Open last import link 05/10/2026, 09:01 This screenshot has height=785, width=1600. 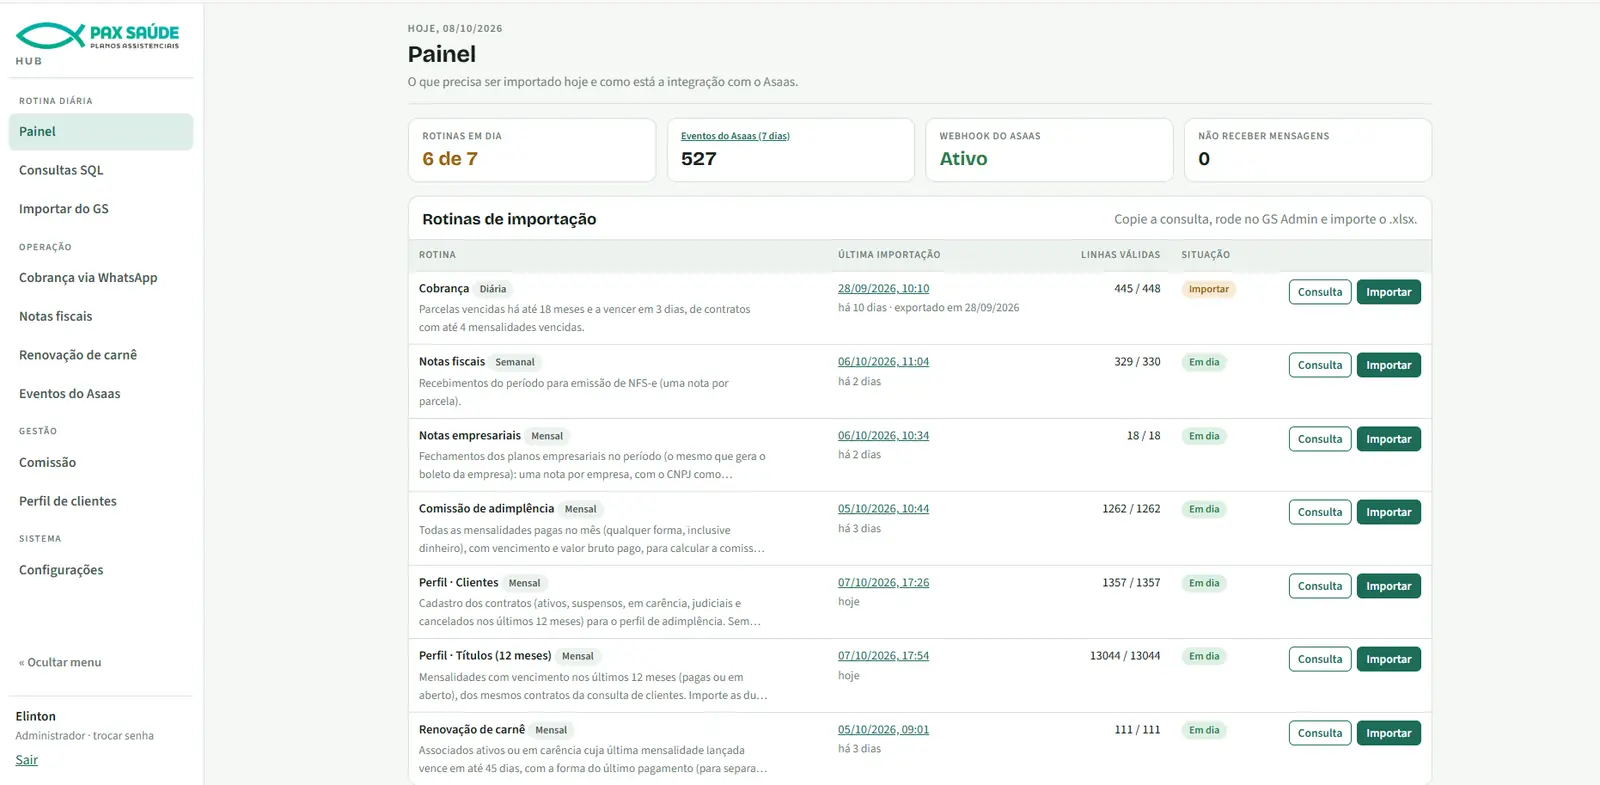pos(883,730)
